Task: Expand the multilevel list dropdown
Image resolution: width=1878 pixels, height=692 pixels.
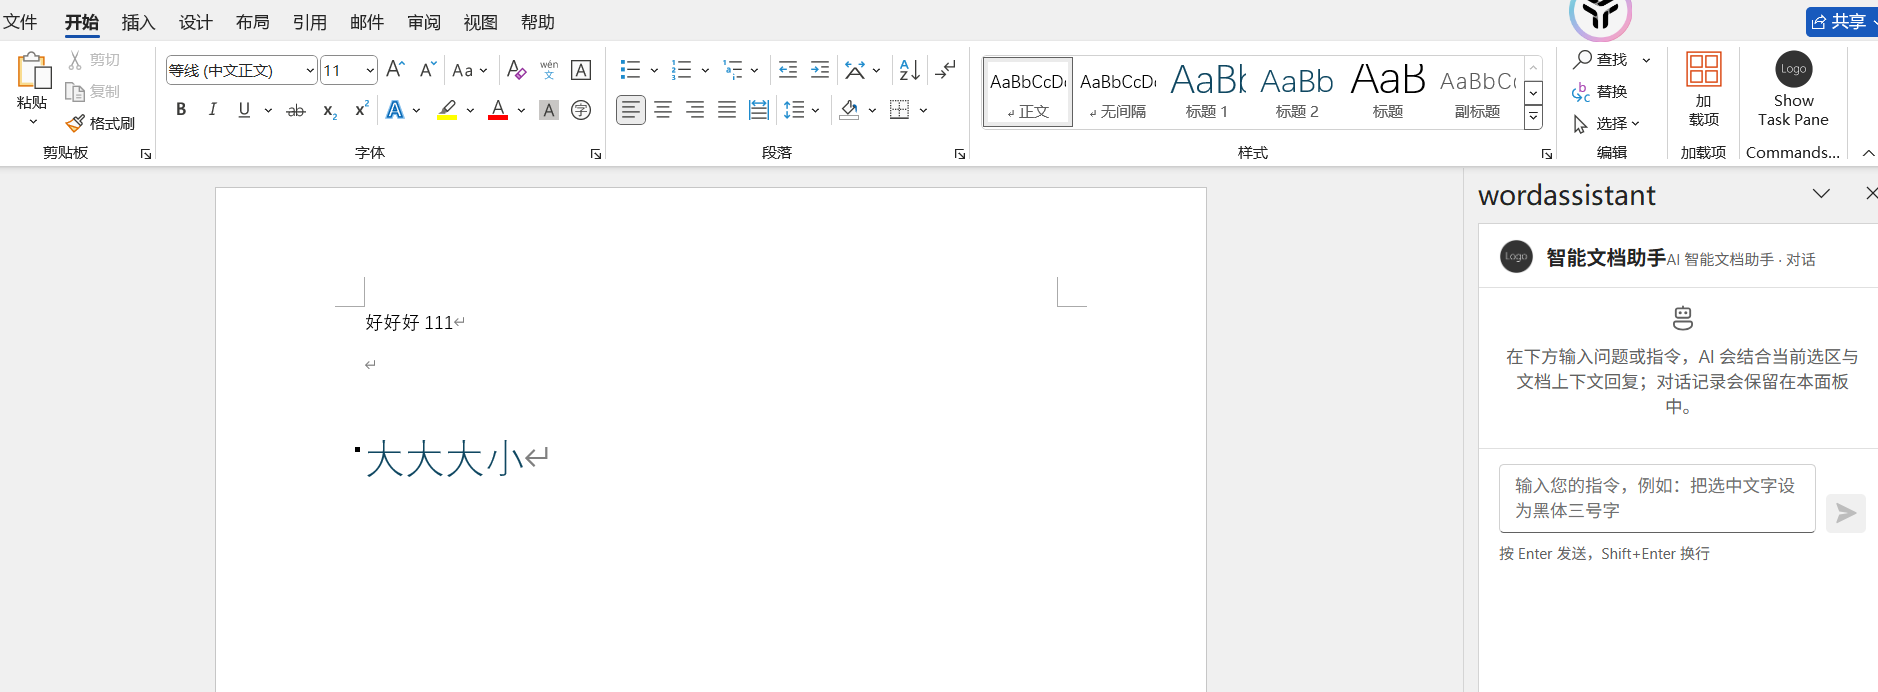Action: point(754,71)
